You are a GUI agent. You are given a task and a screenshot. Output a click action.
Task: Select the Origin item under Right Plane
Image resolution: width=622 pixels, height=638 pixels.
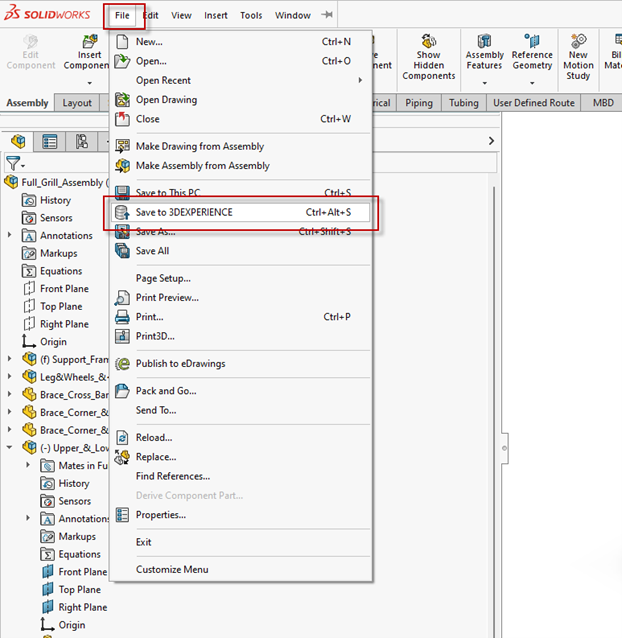click(53, 342)
